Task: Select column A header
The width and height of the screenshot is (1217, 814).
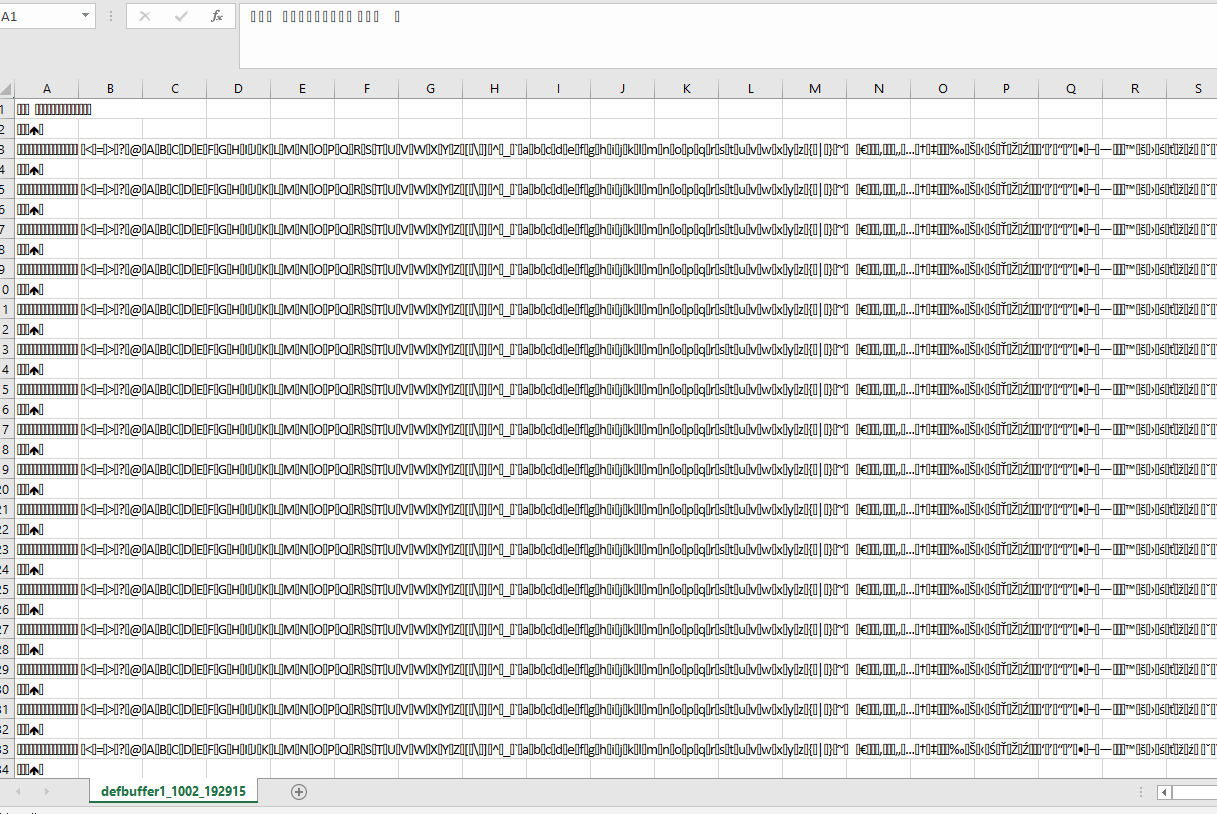Action: pyautogui.click(x=46, y=89)
